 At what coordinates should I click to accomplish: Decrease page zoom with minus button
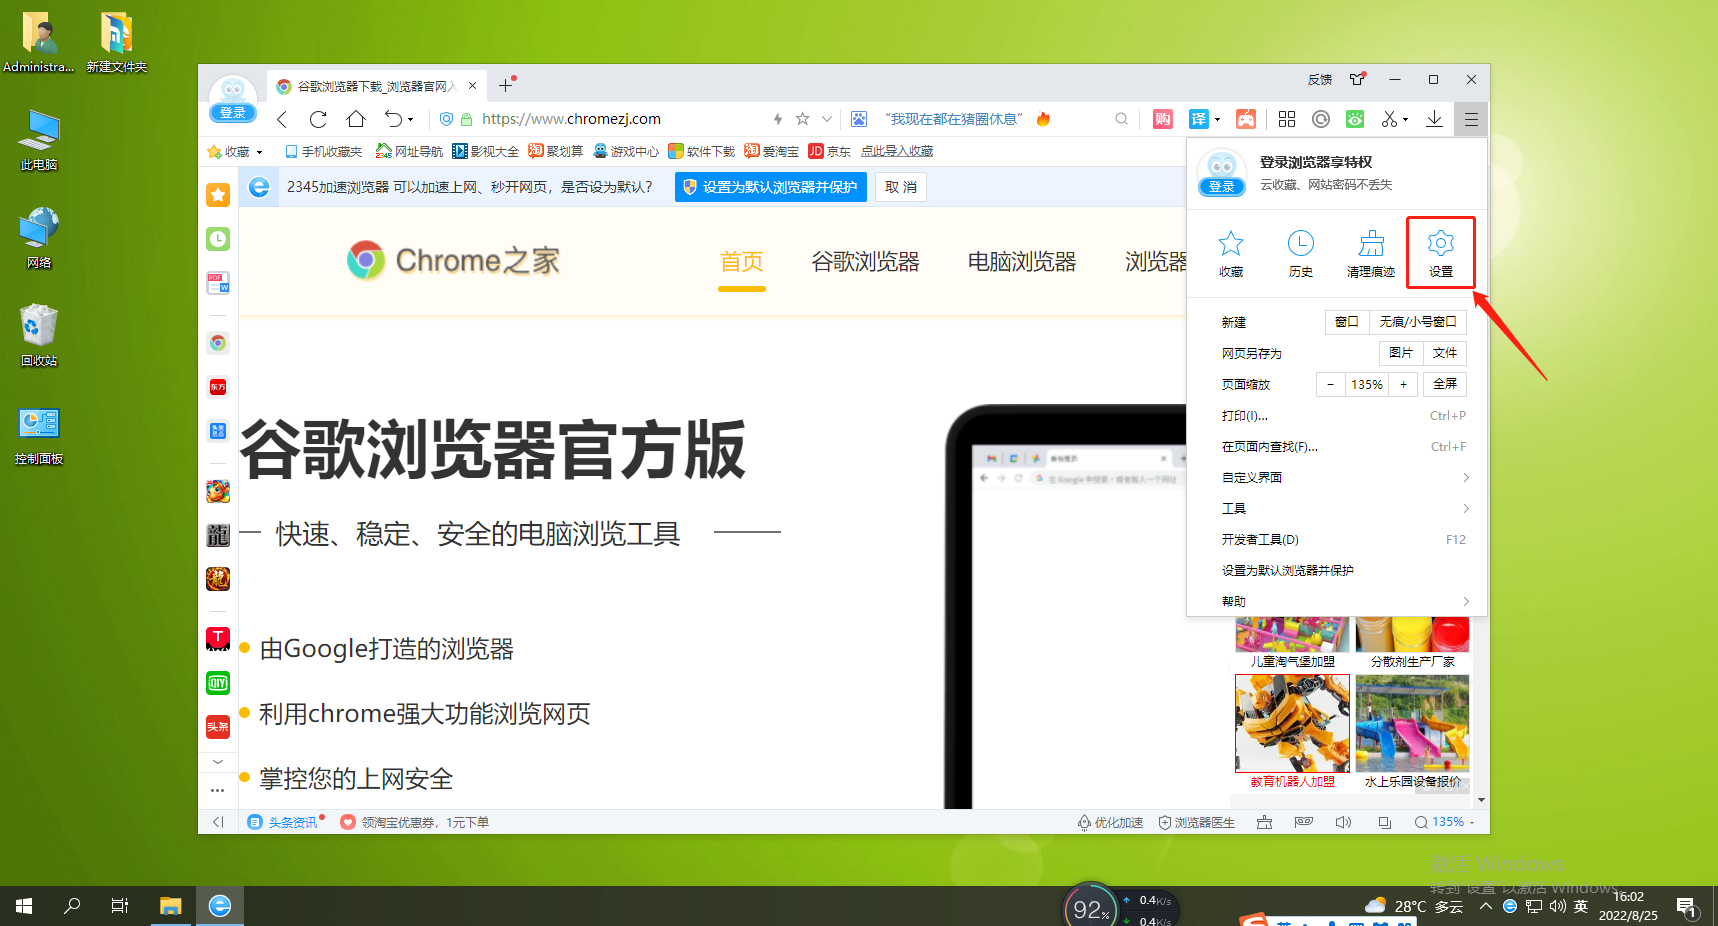tap(1330, 384)
